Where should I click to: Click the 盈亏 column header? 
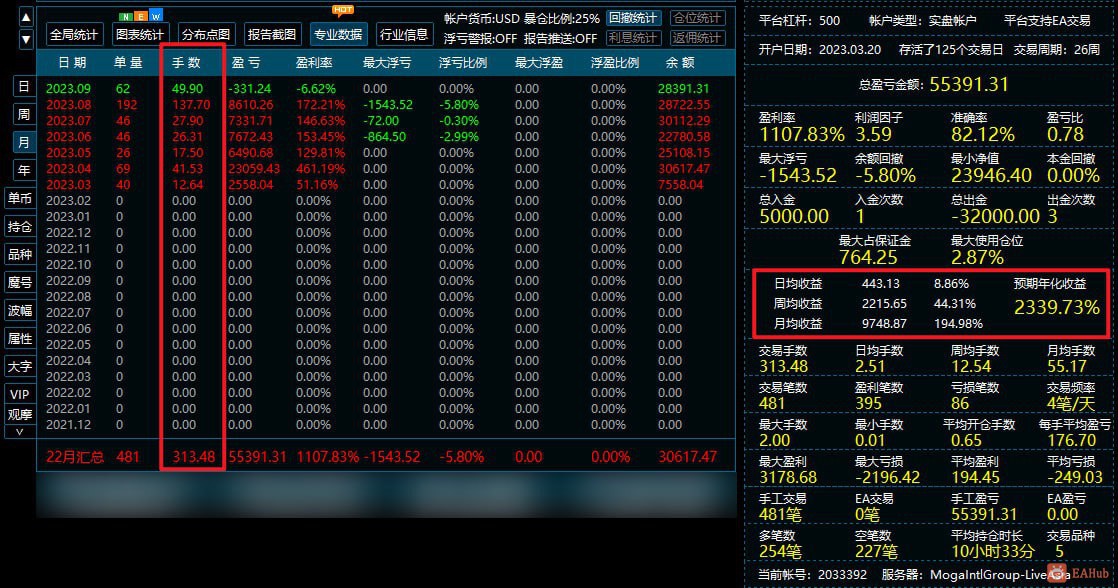245,63
